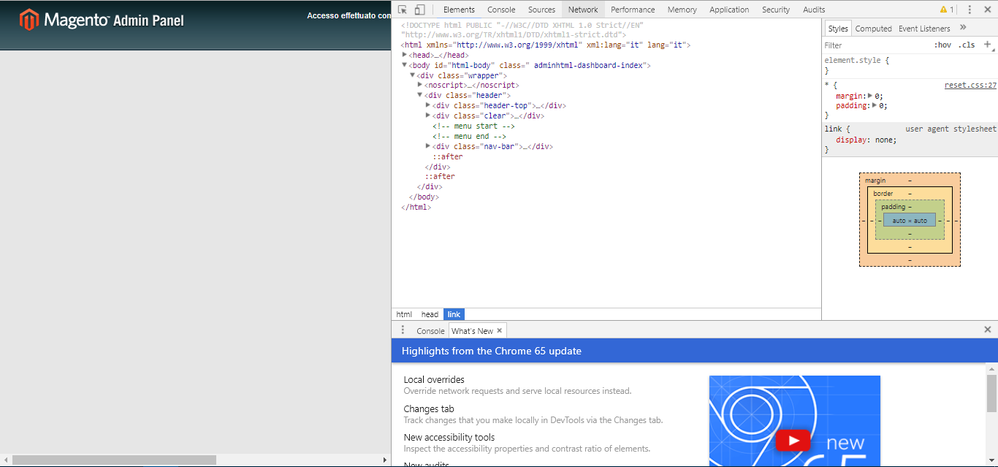Show more Styles pane tabs with chevron
This screenshot has height=467, width=998.
point(963,29)
